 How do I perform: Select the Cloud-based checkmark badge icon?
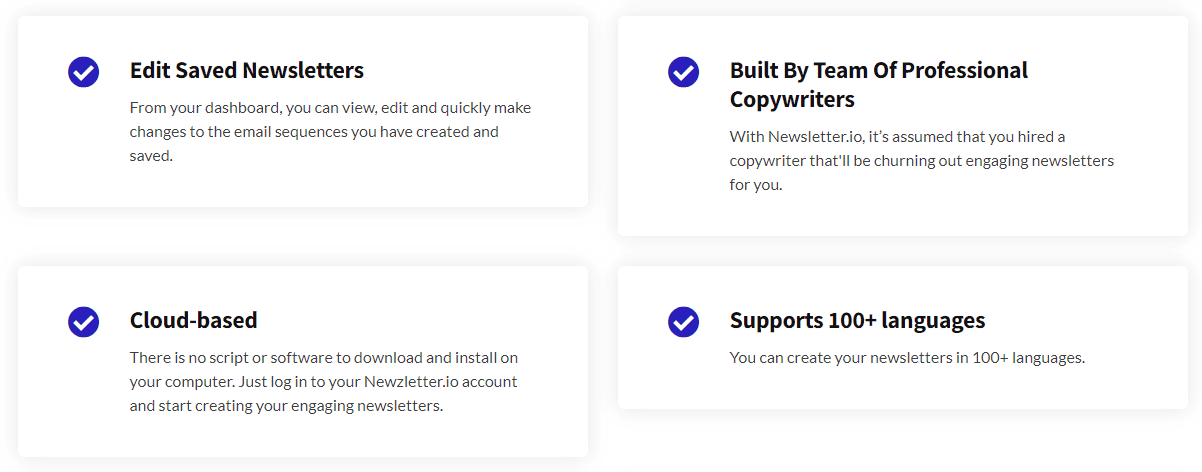pyautogui.click(x=83, y=322)
